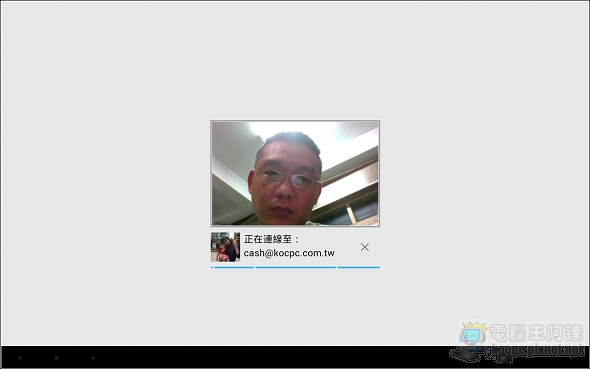Tap the self-view camera preview
590x369 pixels.
[295, 173]
